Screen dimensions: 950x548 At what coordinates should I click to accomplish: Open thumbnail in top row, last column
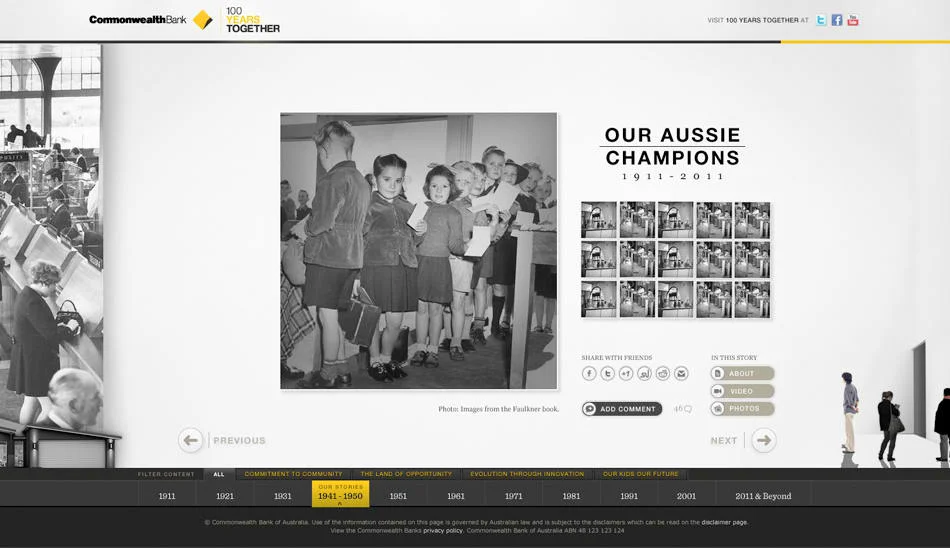click(x=752, y=219)
